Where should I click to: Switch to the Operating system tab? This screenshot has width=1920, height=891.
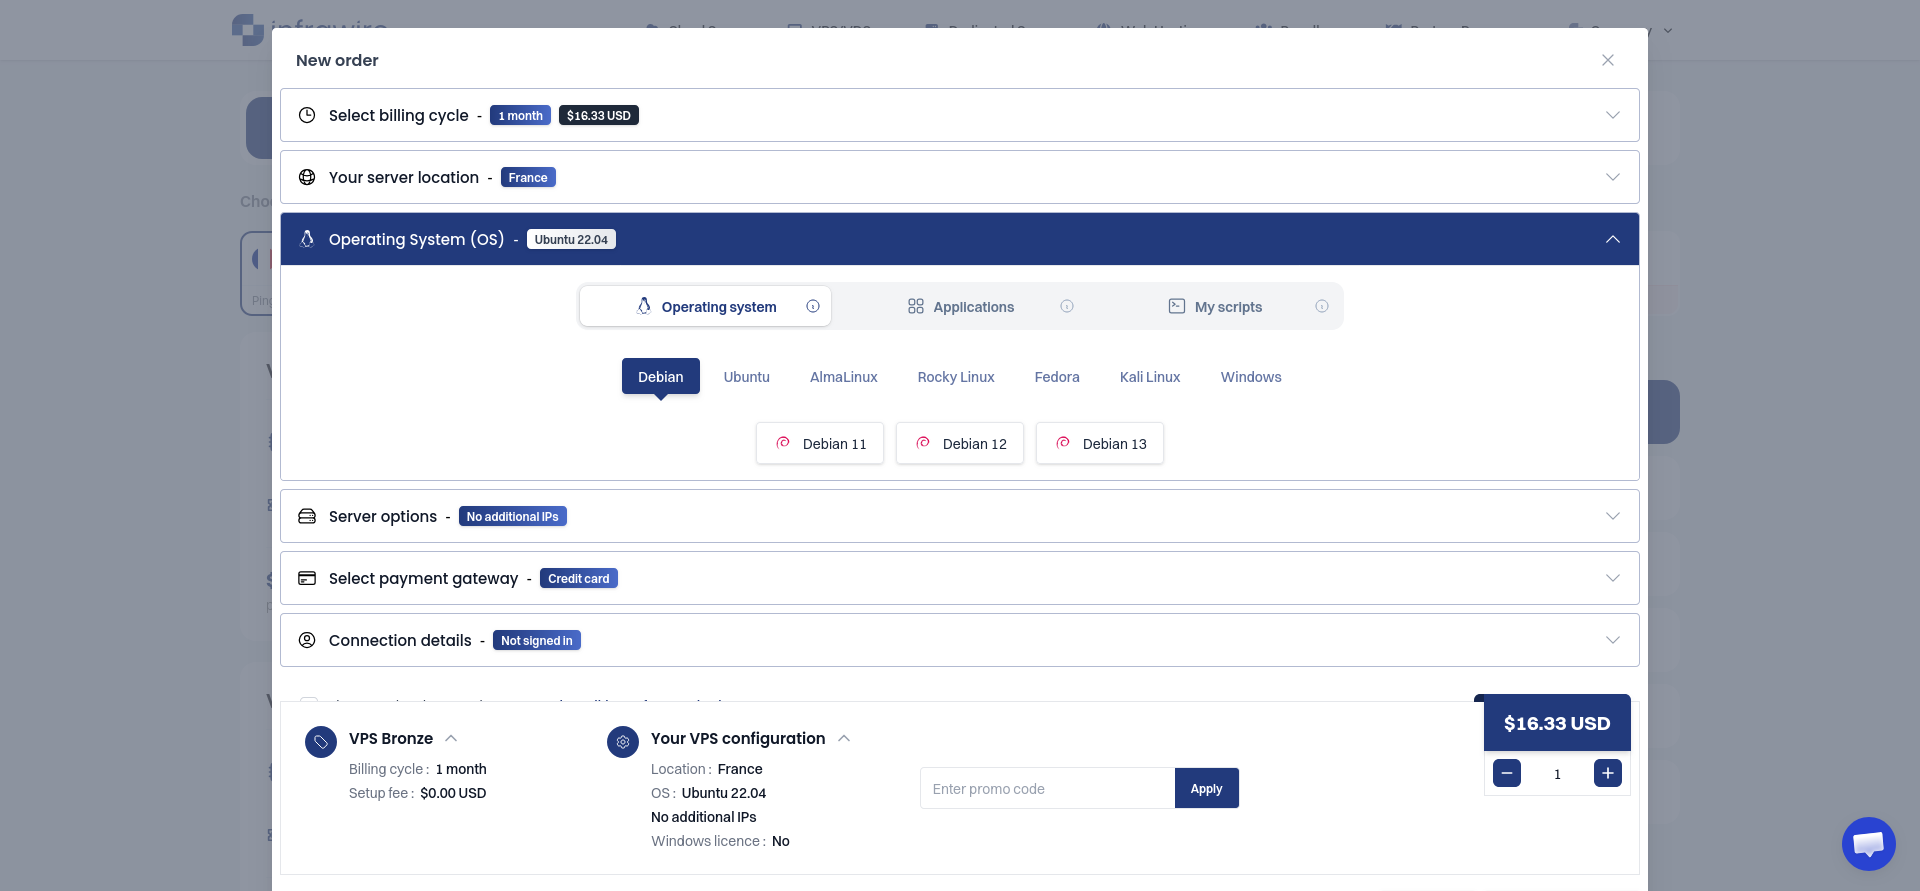(705, 306)
